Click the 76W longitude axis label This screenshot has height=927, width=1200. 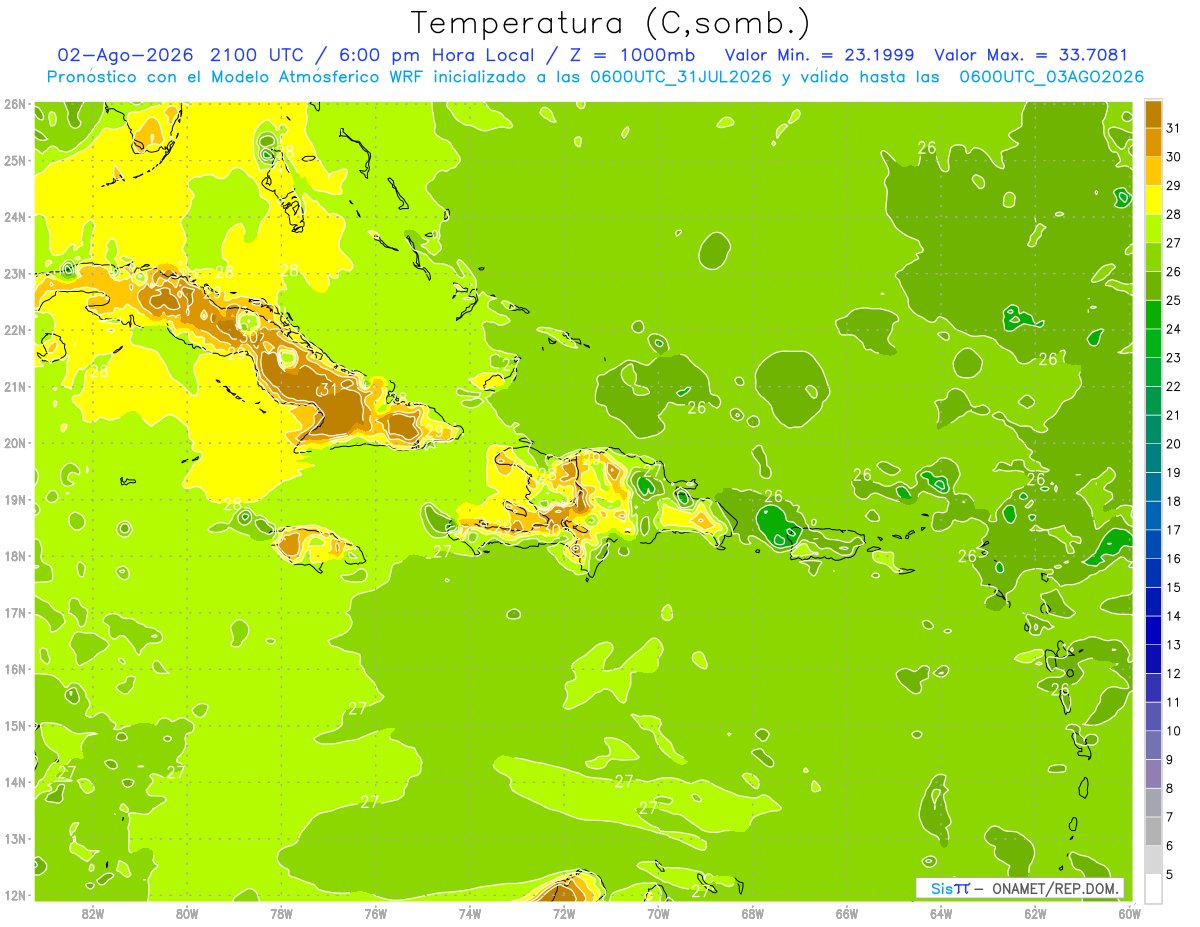coord(376,913)
